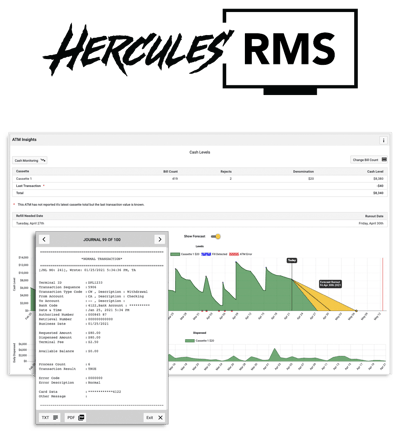The height and width of the screenshot is (432, 400).
Task: Click the Bill Count column header
Action: 170,171
